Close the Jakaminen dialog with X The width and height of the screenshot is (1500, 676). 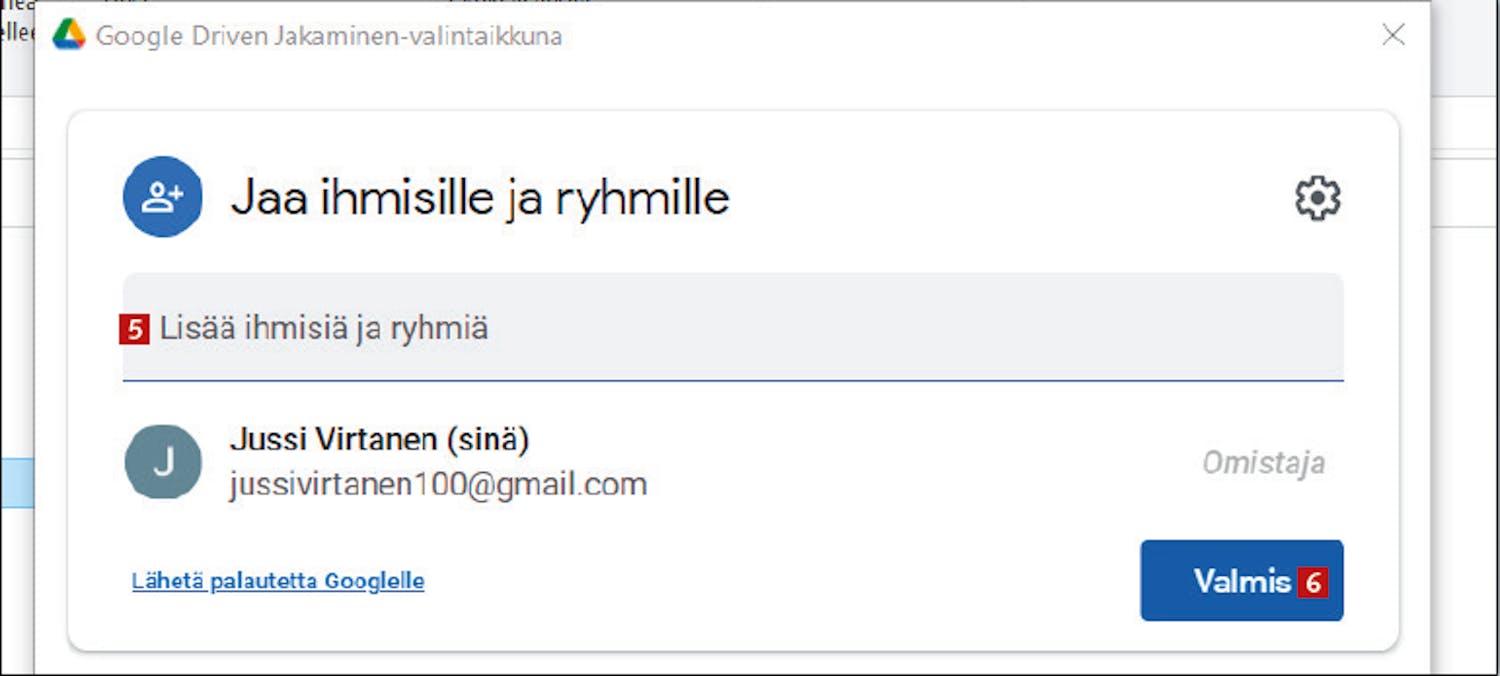[x=1393, y=35]
